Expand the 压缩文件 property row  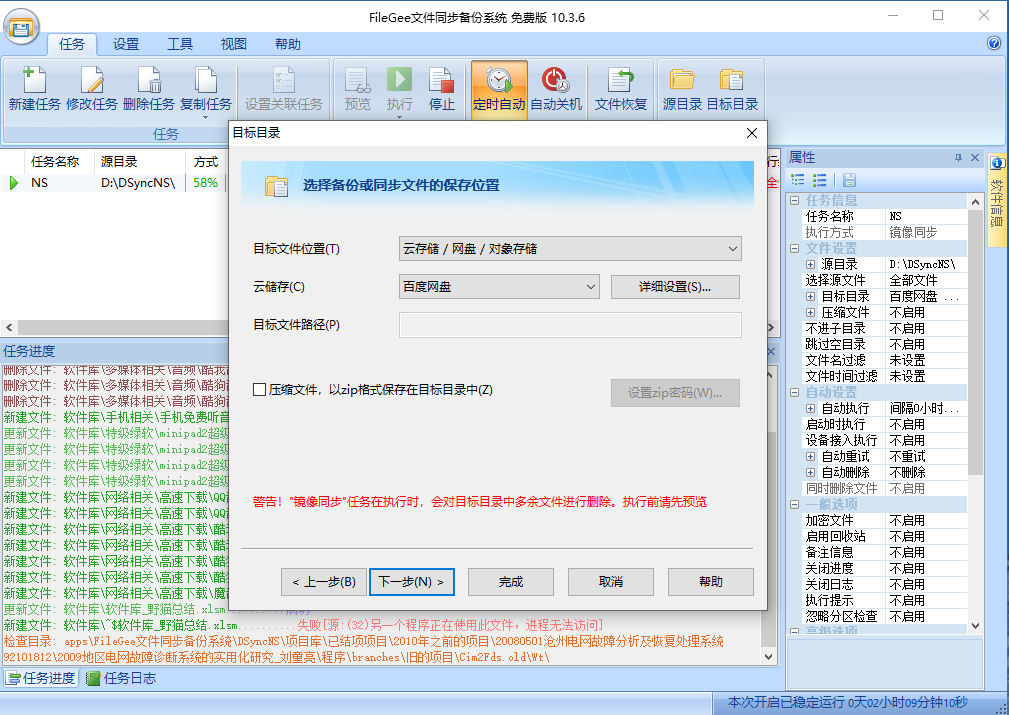811,312
